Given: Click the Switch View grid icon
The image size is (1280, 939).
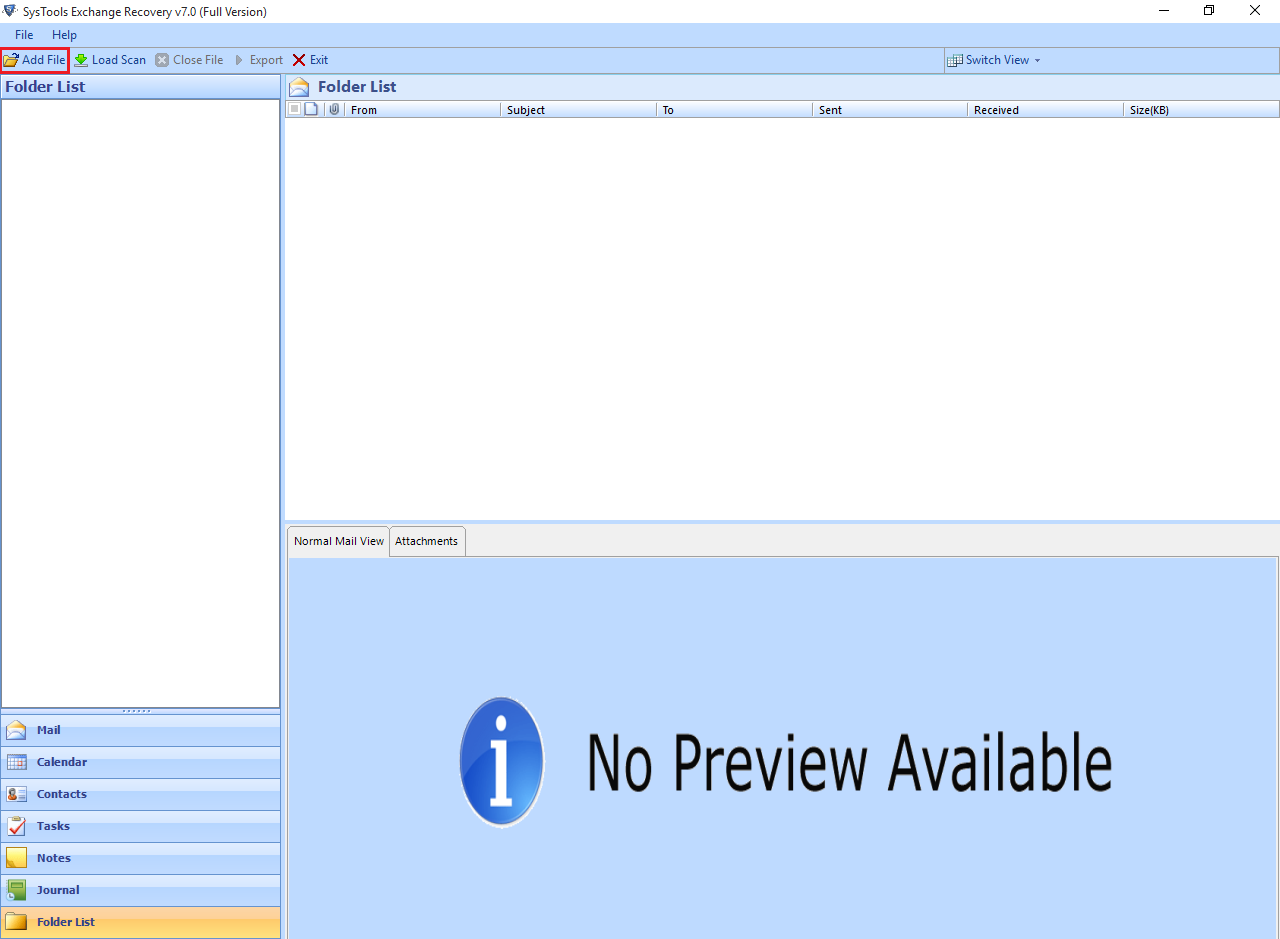Looking at the screenshot, I should (x=955, y=60).
